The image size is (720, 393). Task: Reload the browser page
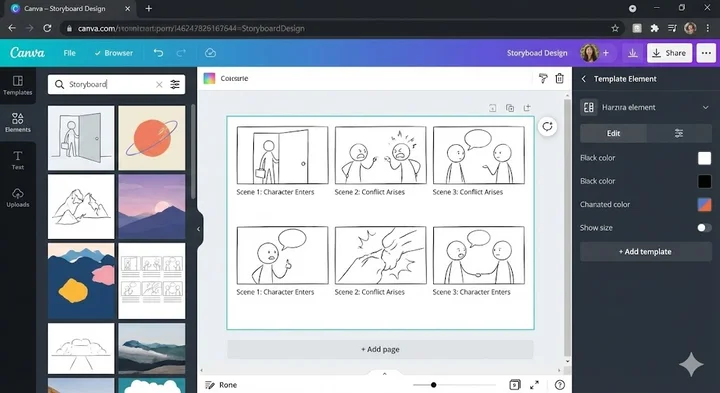coord(47,28)
